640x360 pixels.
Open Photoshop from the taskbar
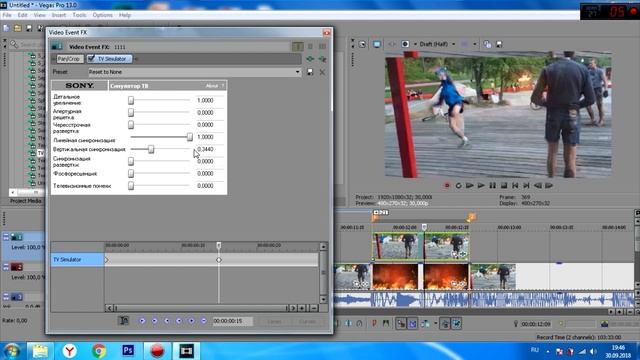[128, 351]
